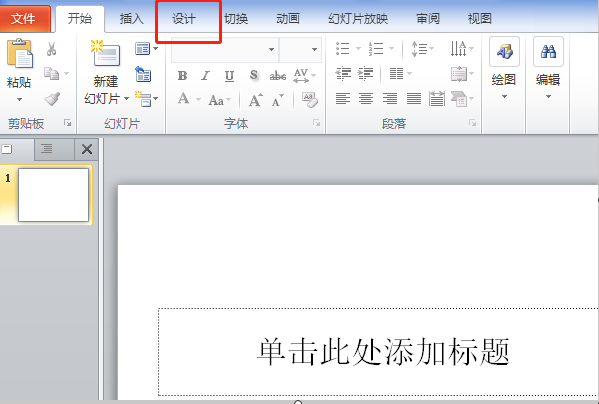Click Increase List Level icon
Screen dimensions: 599x404
click(365, 73)
